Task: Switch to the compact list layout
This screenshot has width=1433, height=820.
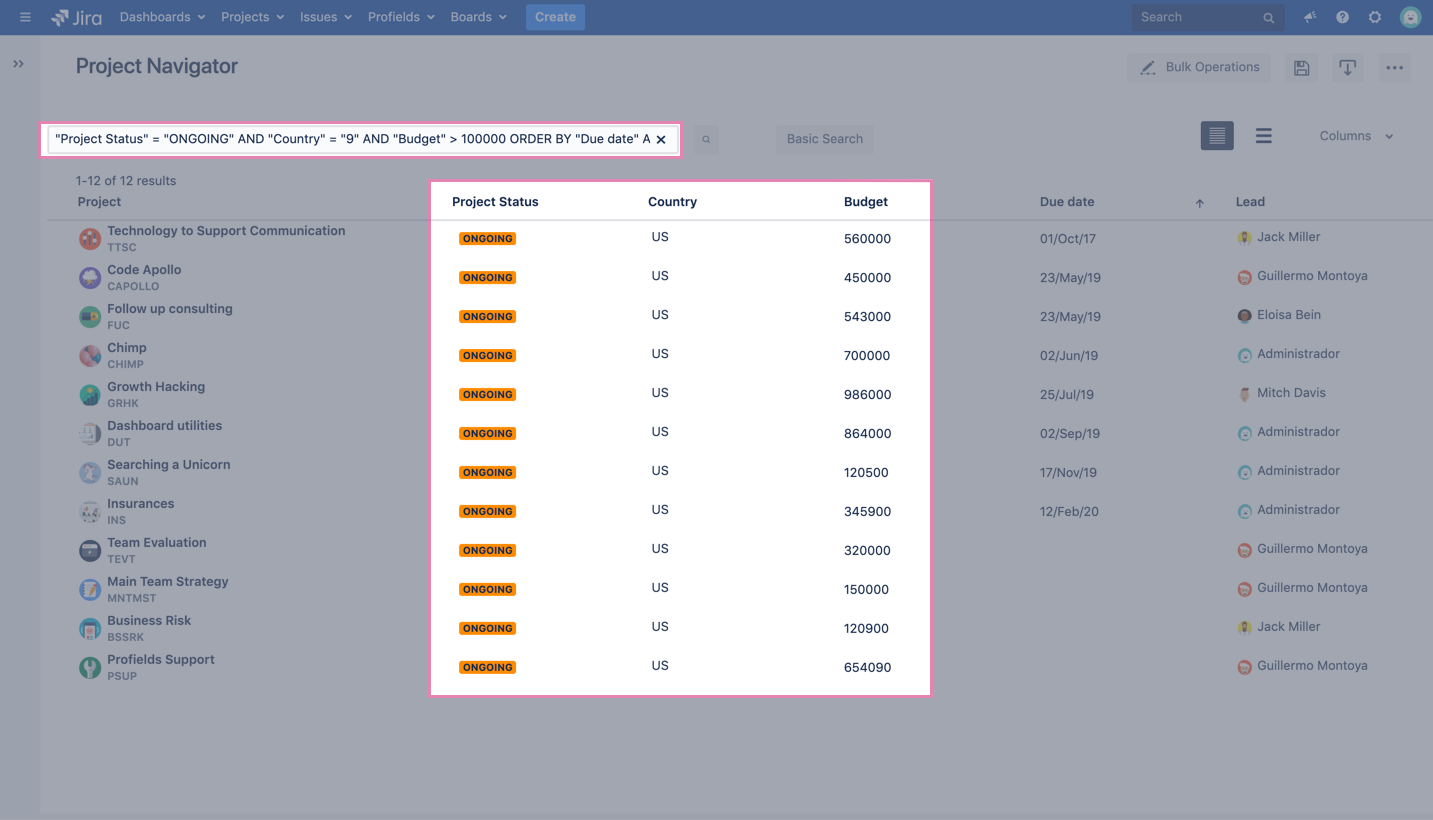Action: 1263,135
